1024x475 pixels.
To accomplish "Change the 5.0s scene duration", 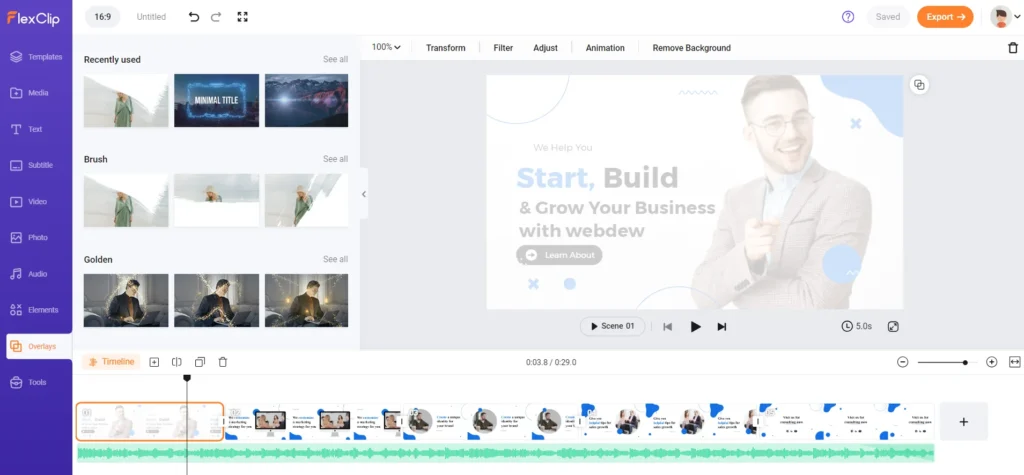I will 857,326.
